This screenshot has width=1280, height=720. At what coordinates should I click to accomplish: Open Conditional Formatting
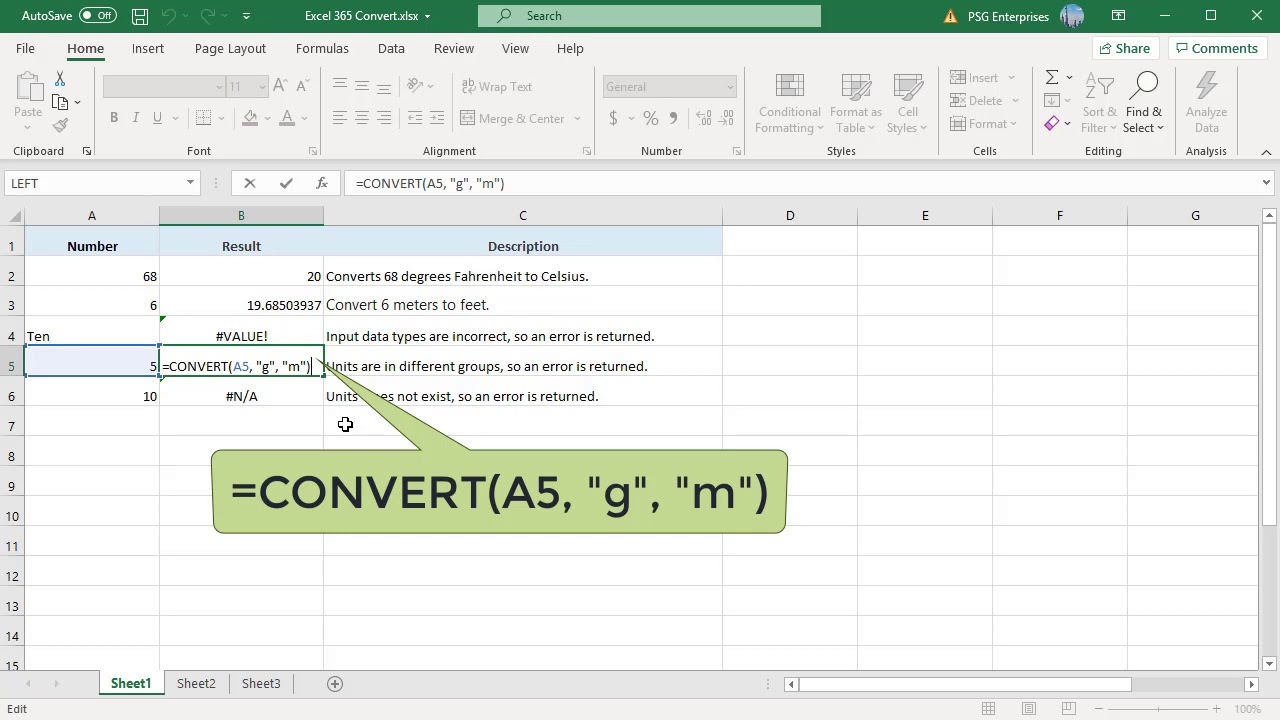tap(790, 104)
